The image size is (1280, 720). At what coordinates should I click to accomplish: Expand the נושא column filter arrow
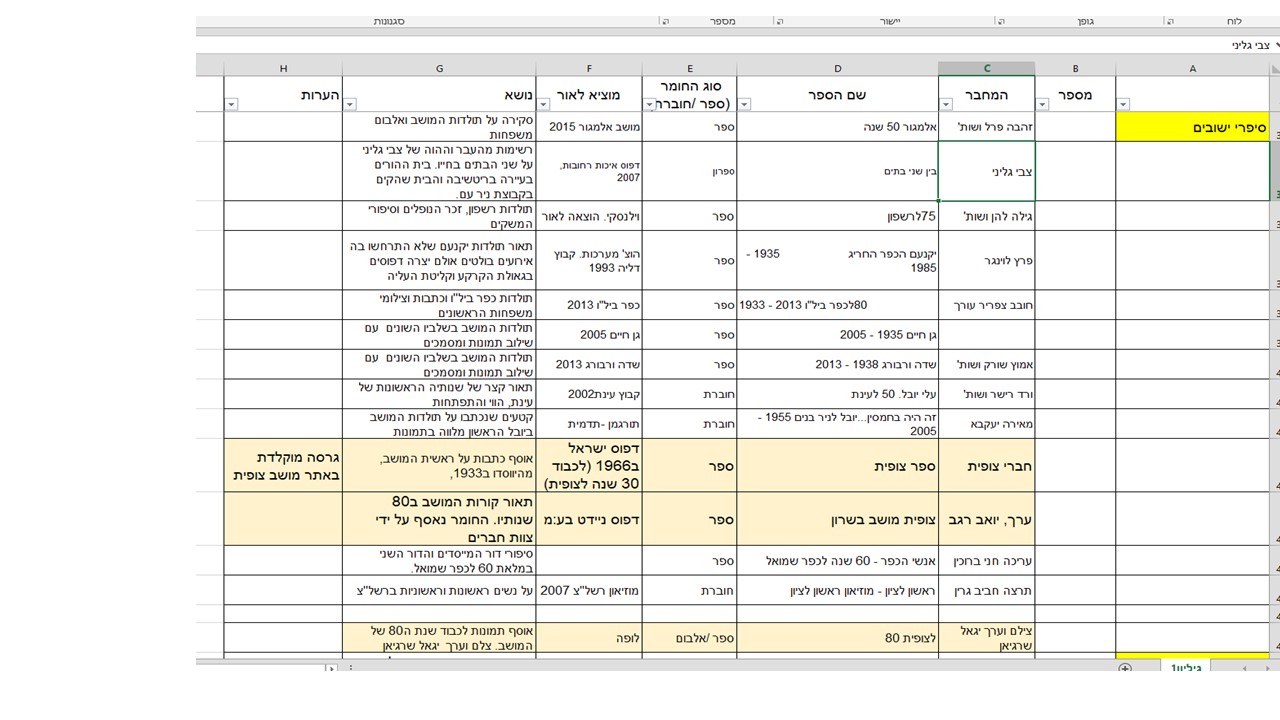[x=350, y=104]
